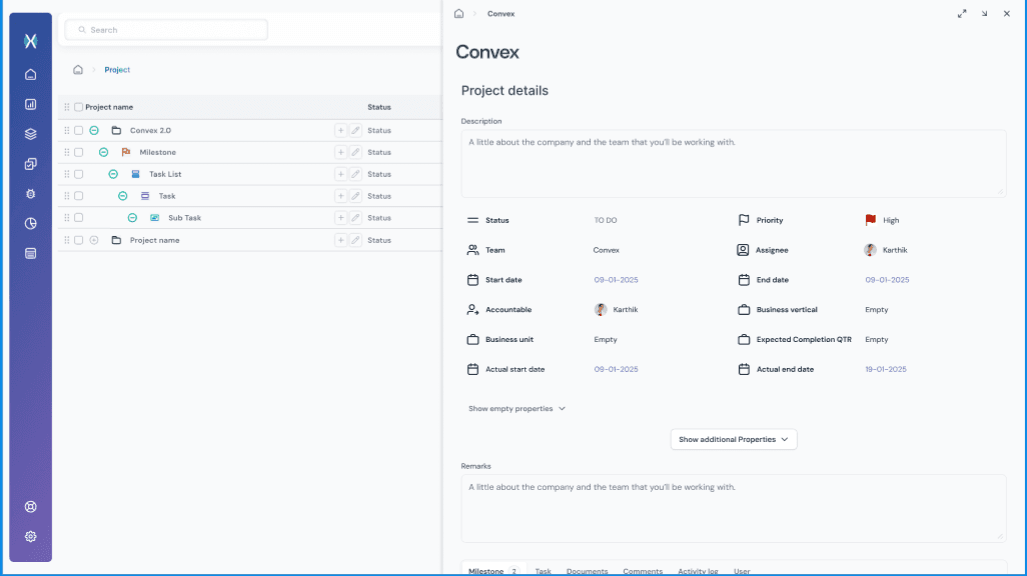Open the Settings gear at sidebar bottom
Image resolution: width=1027 pixels, height=576 pixels.
(30, 536)
